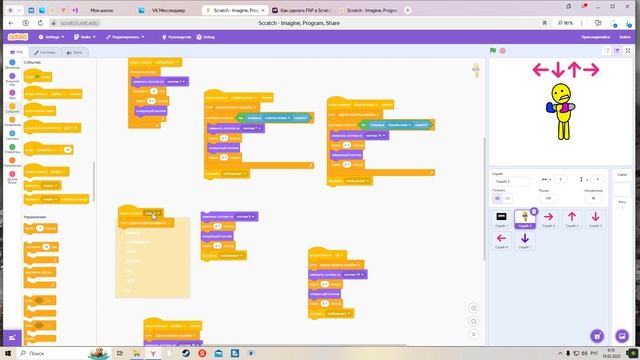Switch to the Sounds tab
The image size is (640, 360).
[74, 52]
